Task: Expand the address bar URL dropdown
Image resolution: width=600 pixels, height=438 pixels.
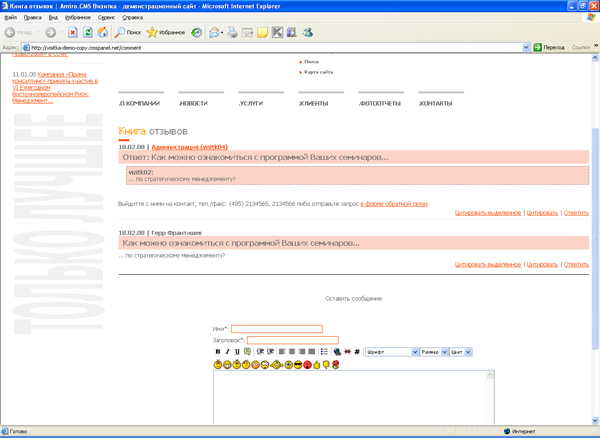Action: (x=526, y=47)
